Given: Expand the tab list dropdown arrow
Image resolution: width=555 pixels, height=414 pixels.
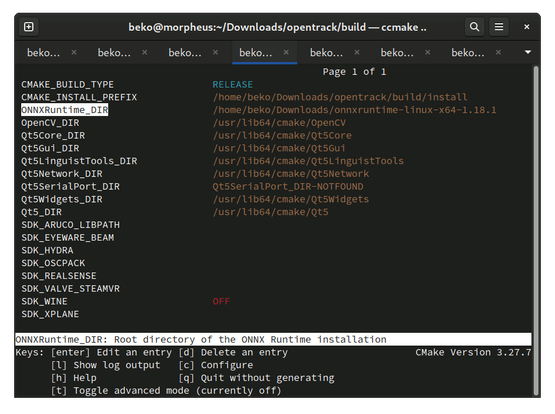Looking at the screenshot, I should pos(527,52).
